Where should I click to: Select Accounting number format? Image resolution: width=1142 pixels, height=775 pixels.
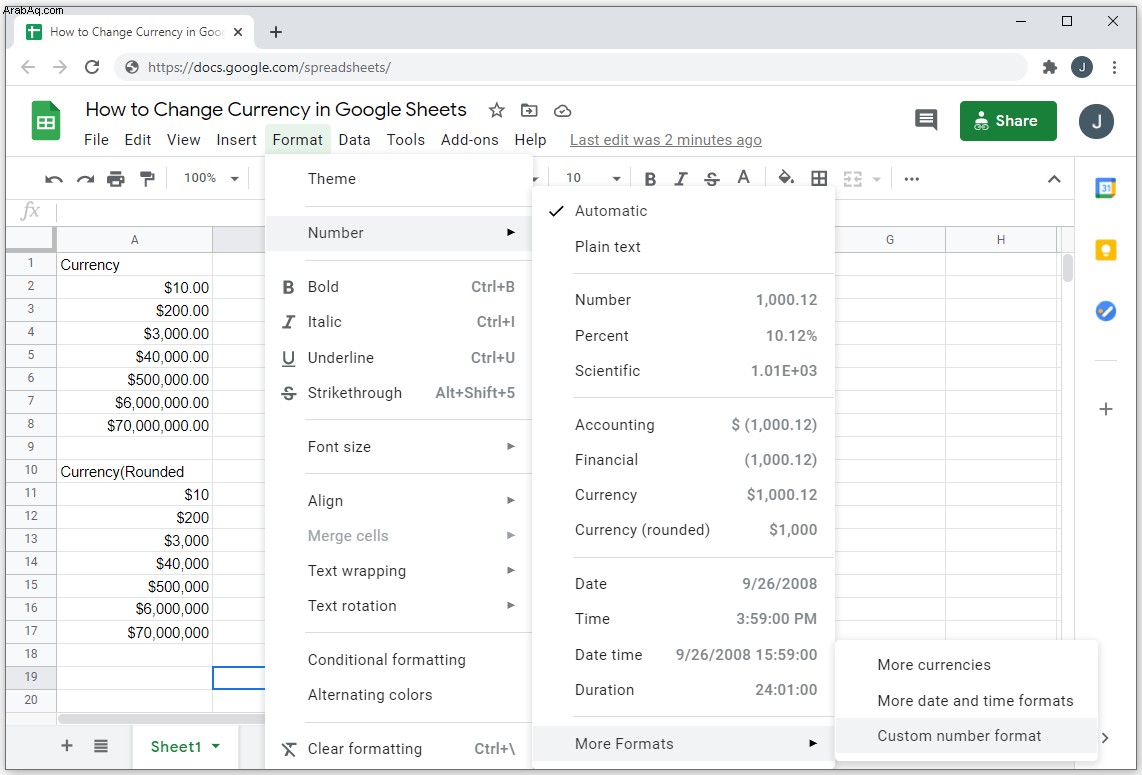(x=683, y=425)
